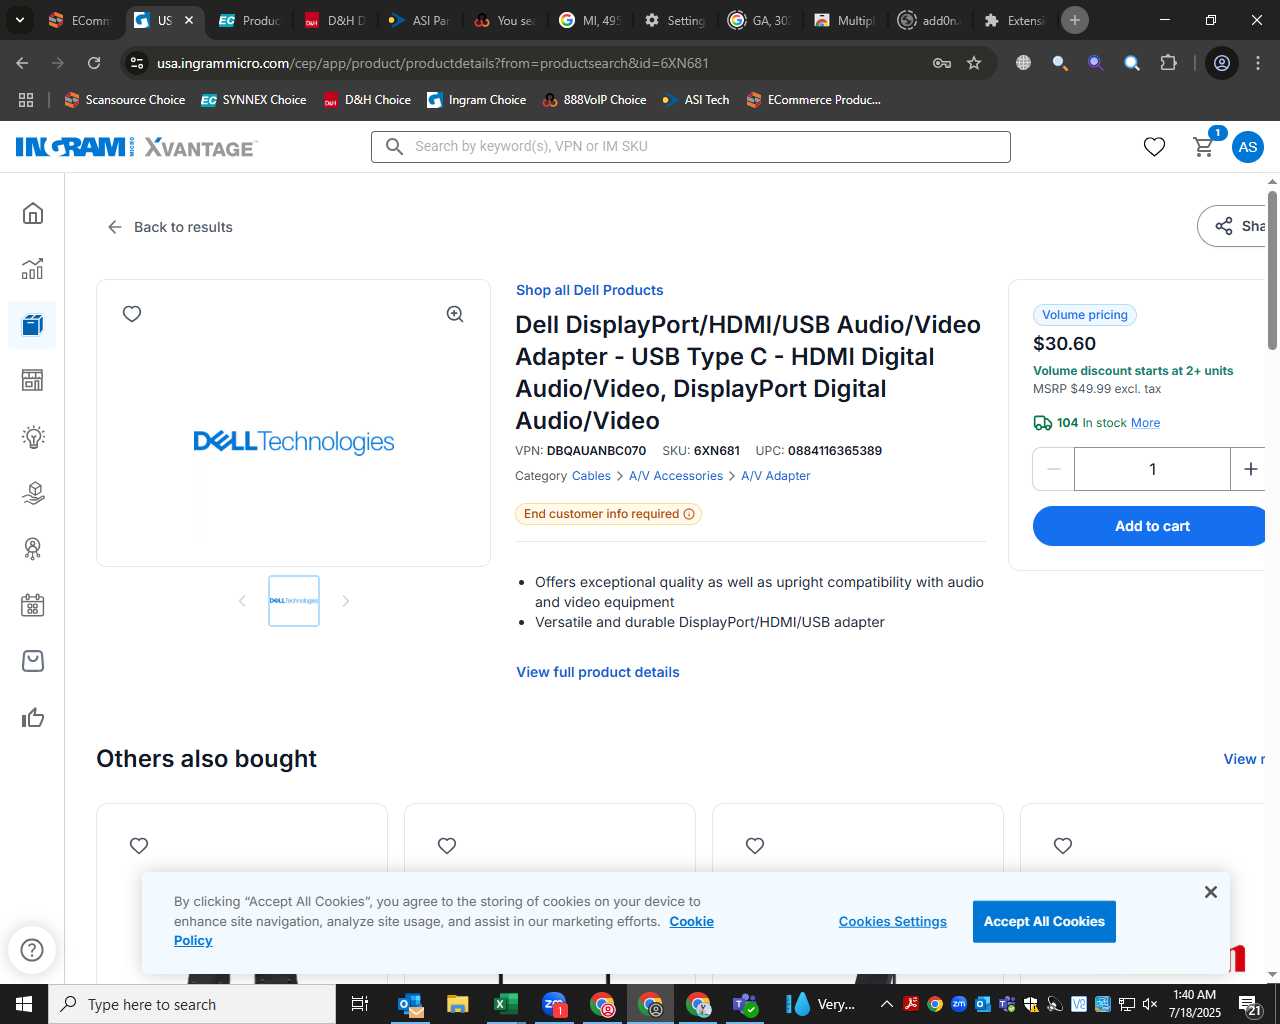Show next product thumbnail arrow

pos(346,601)
